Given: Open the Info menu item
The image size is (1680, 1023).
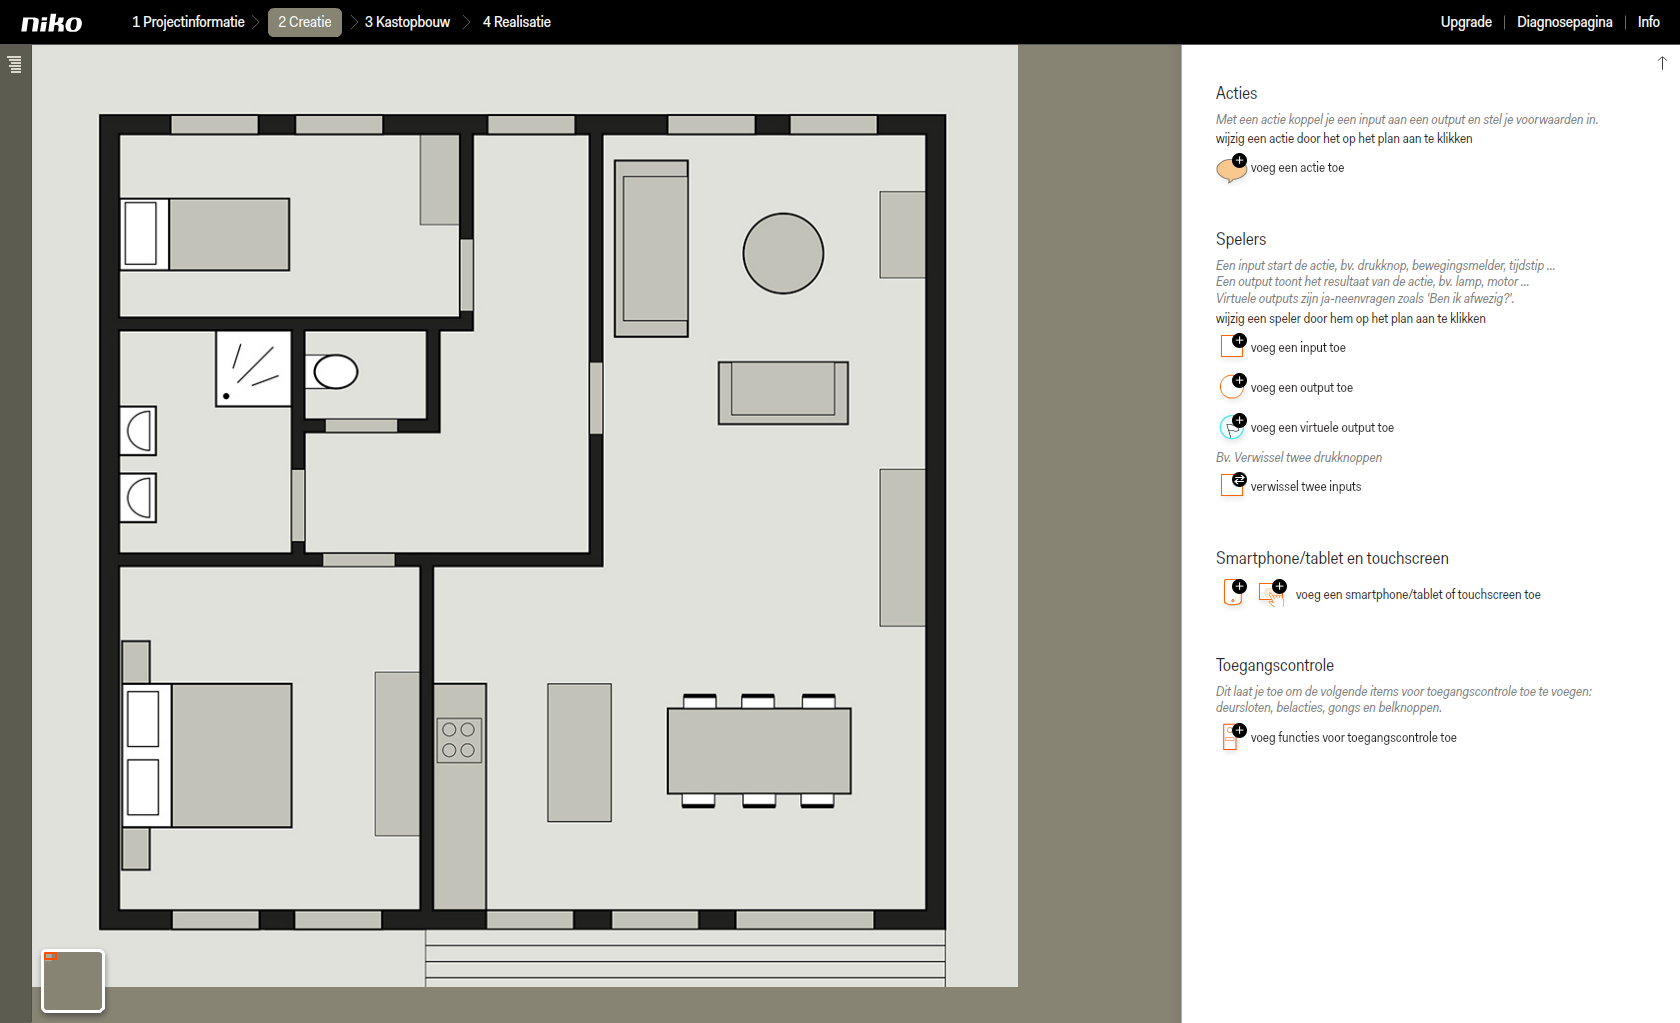Looking at the screenshot, I should 1649,22.
